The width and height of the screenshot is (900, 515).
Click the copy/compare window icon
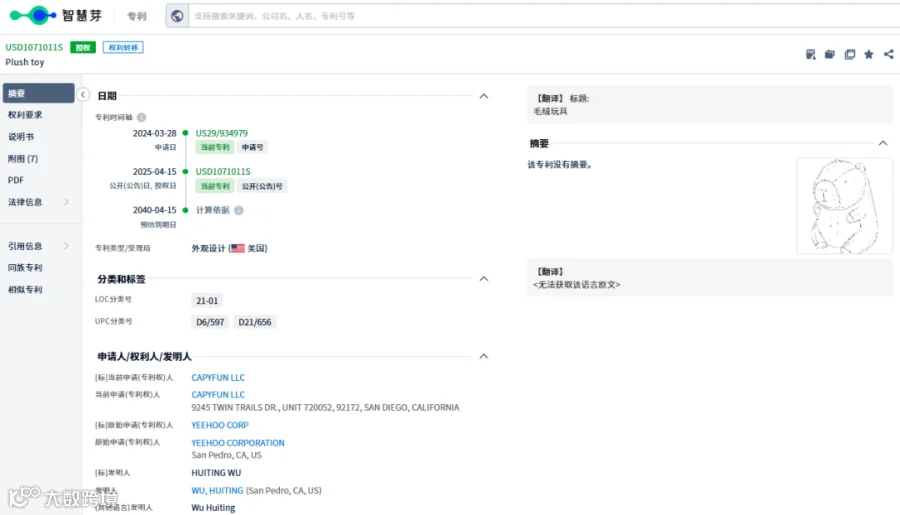[849, 54]
